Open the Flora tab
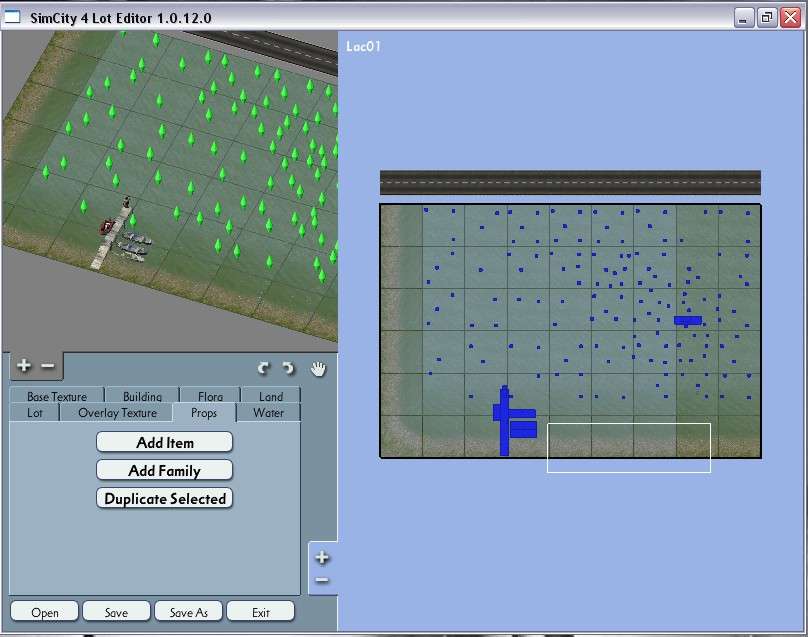 (x=210, y=396)
